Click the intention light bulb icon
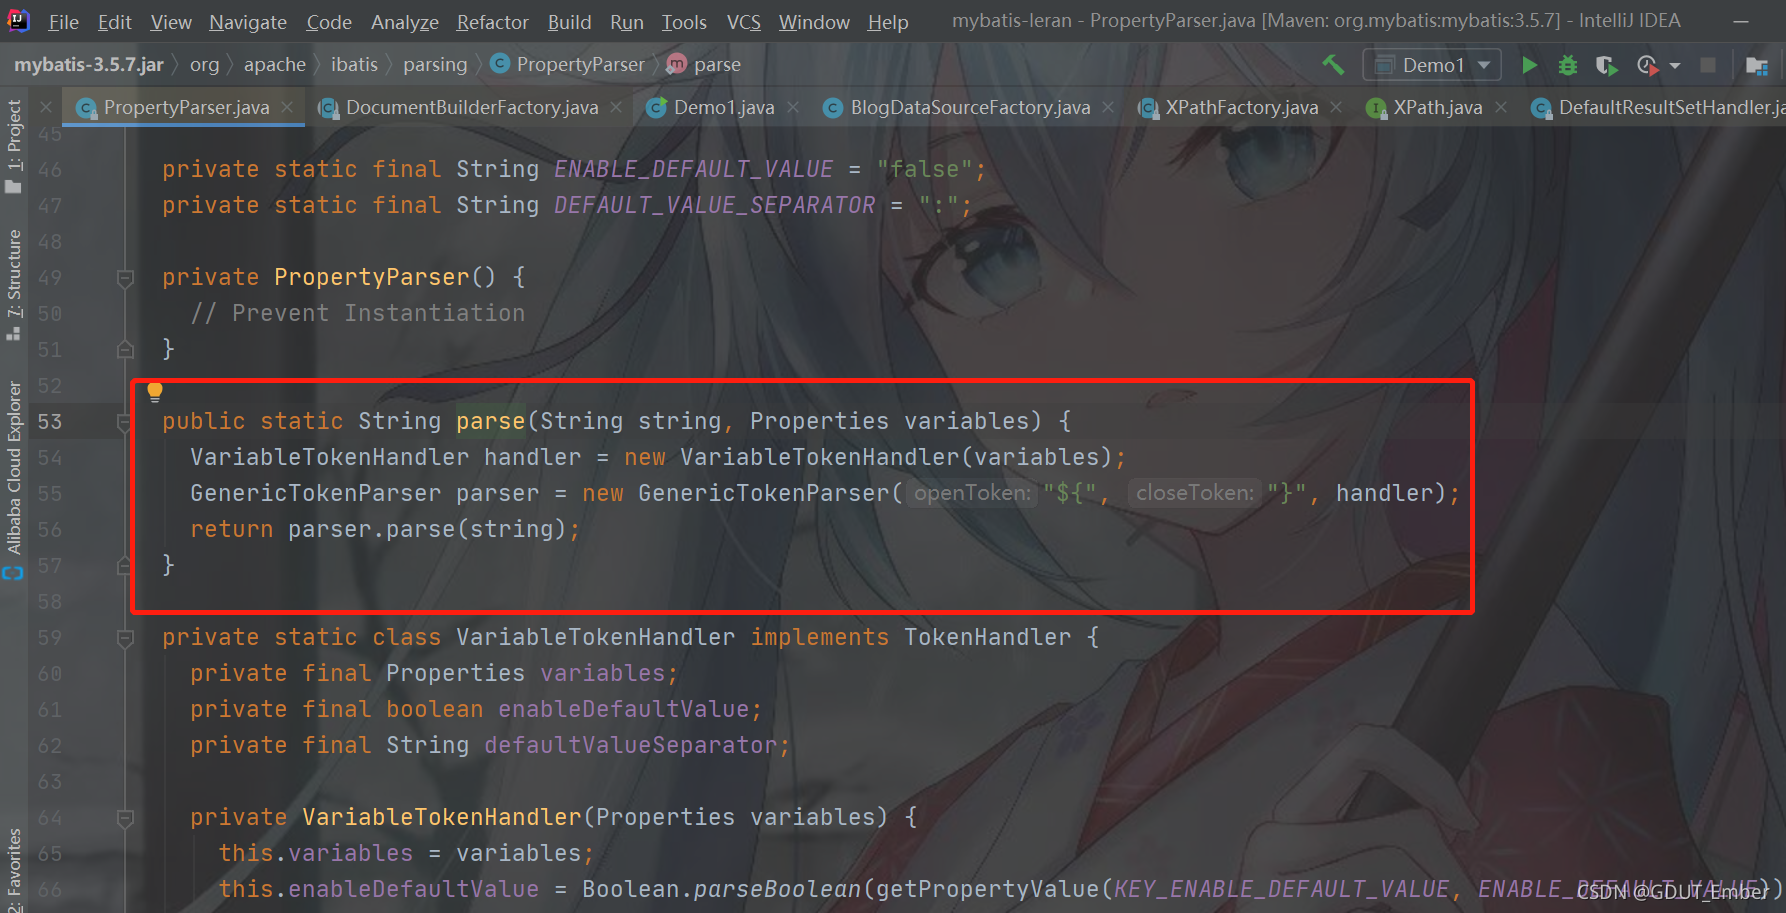 point(155,391)
